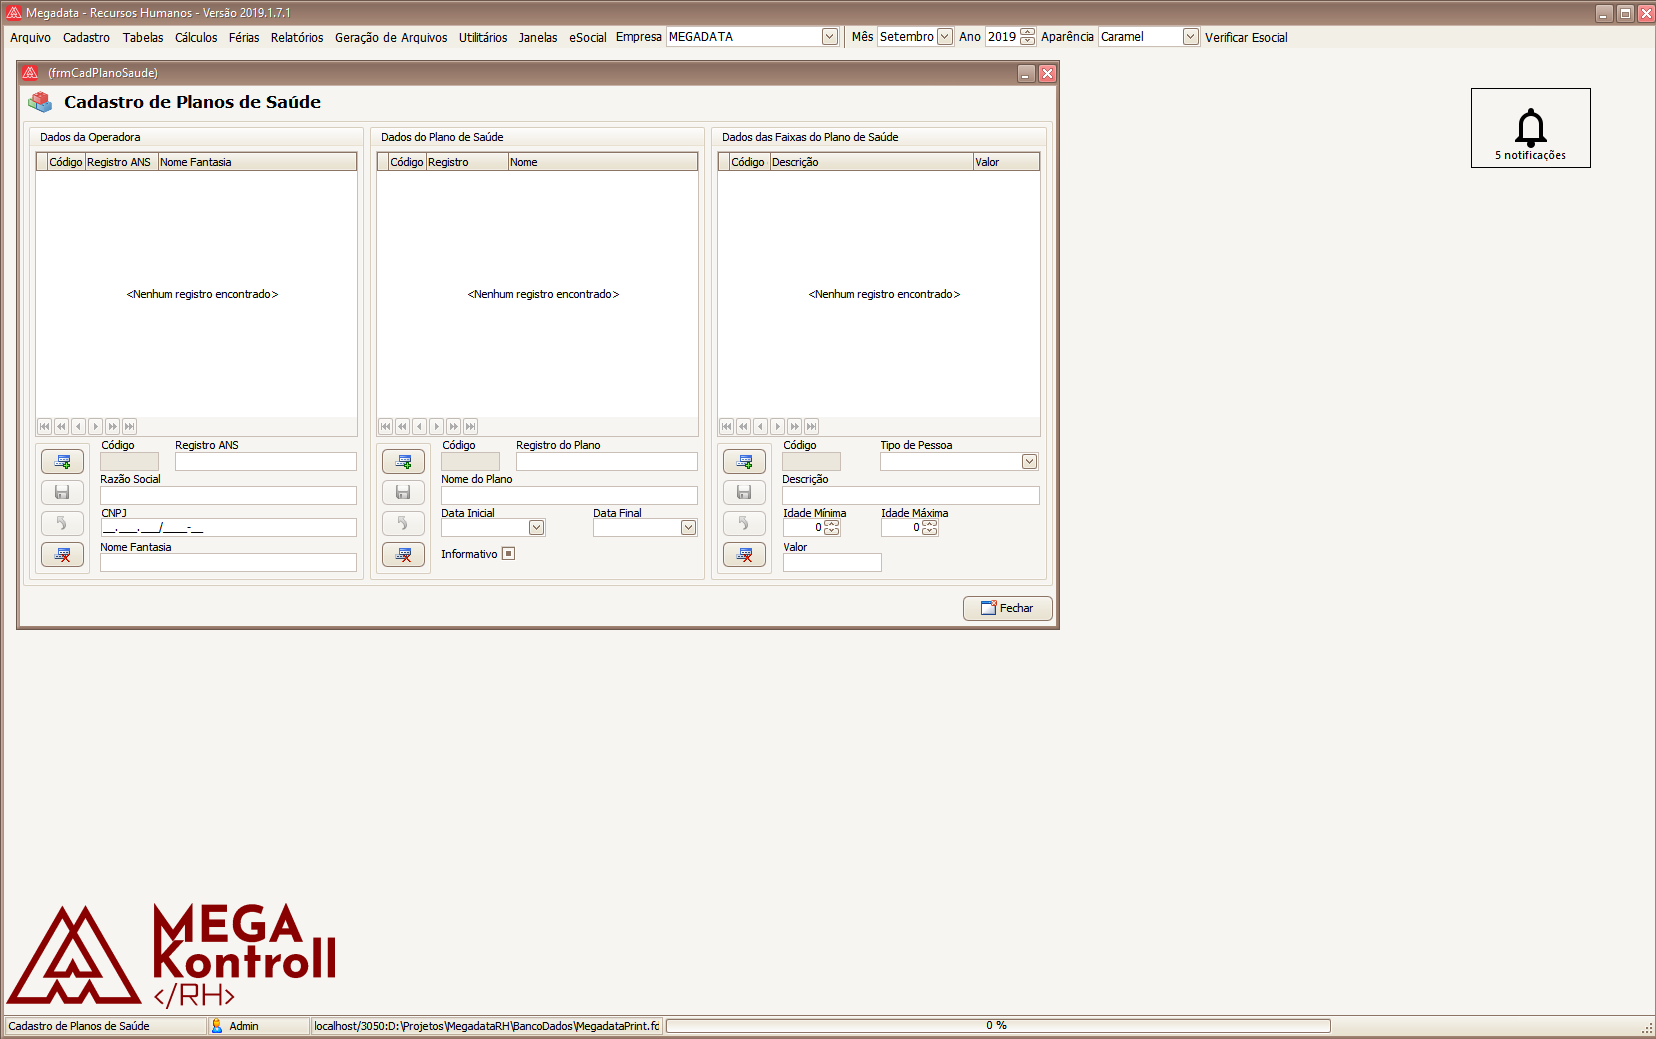Click the progress bar in status bar
Viewport: 1656px width, 1039px height.
[997, 1025]
